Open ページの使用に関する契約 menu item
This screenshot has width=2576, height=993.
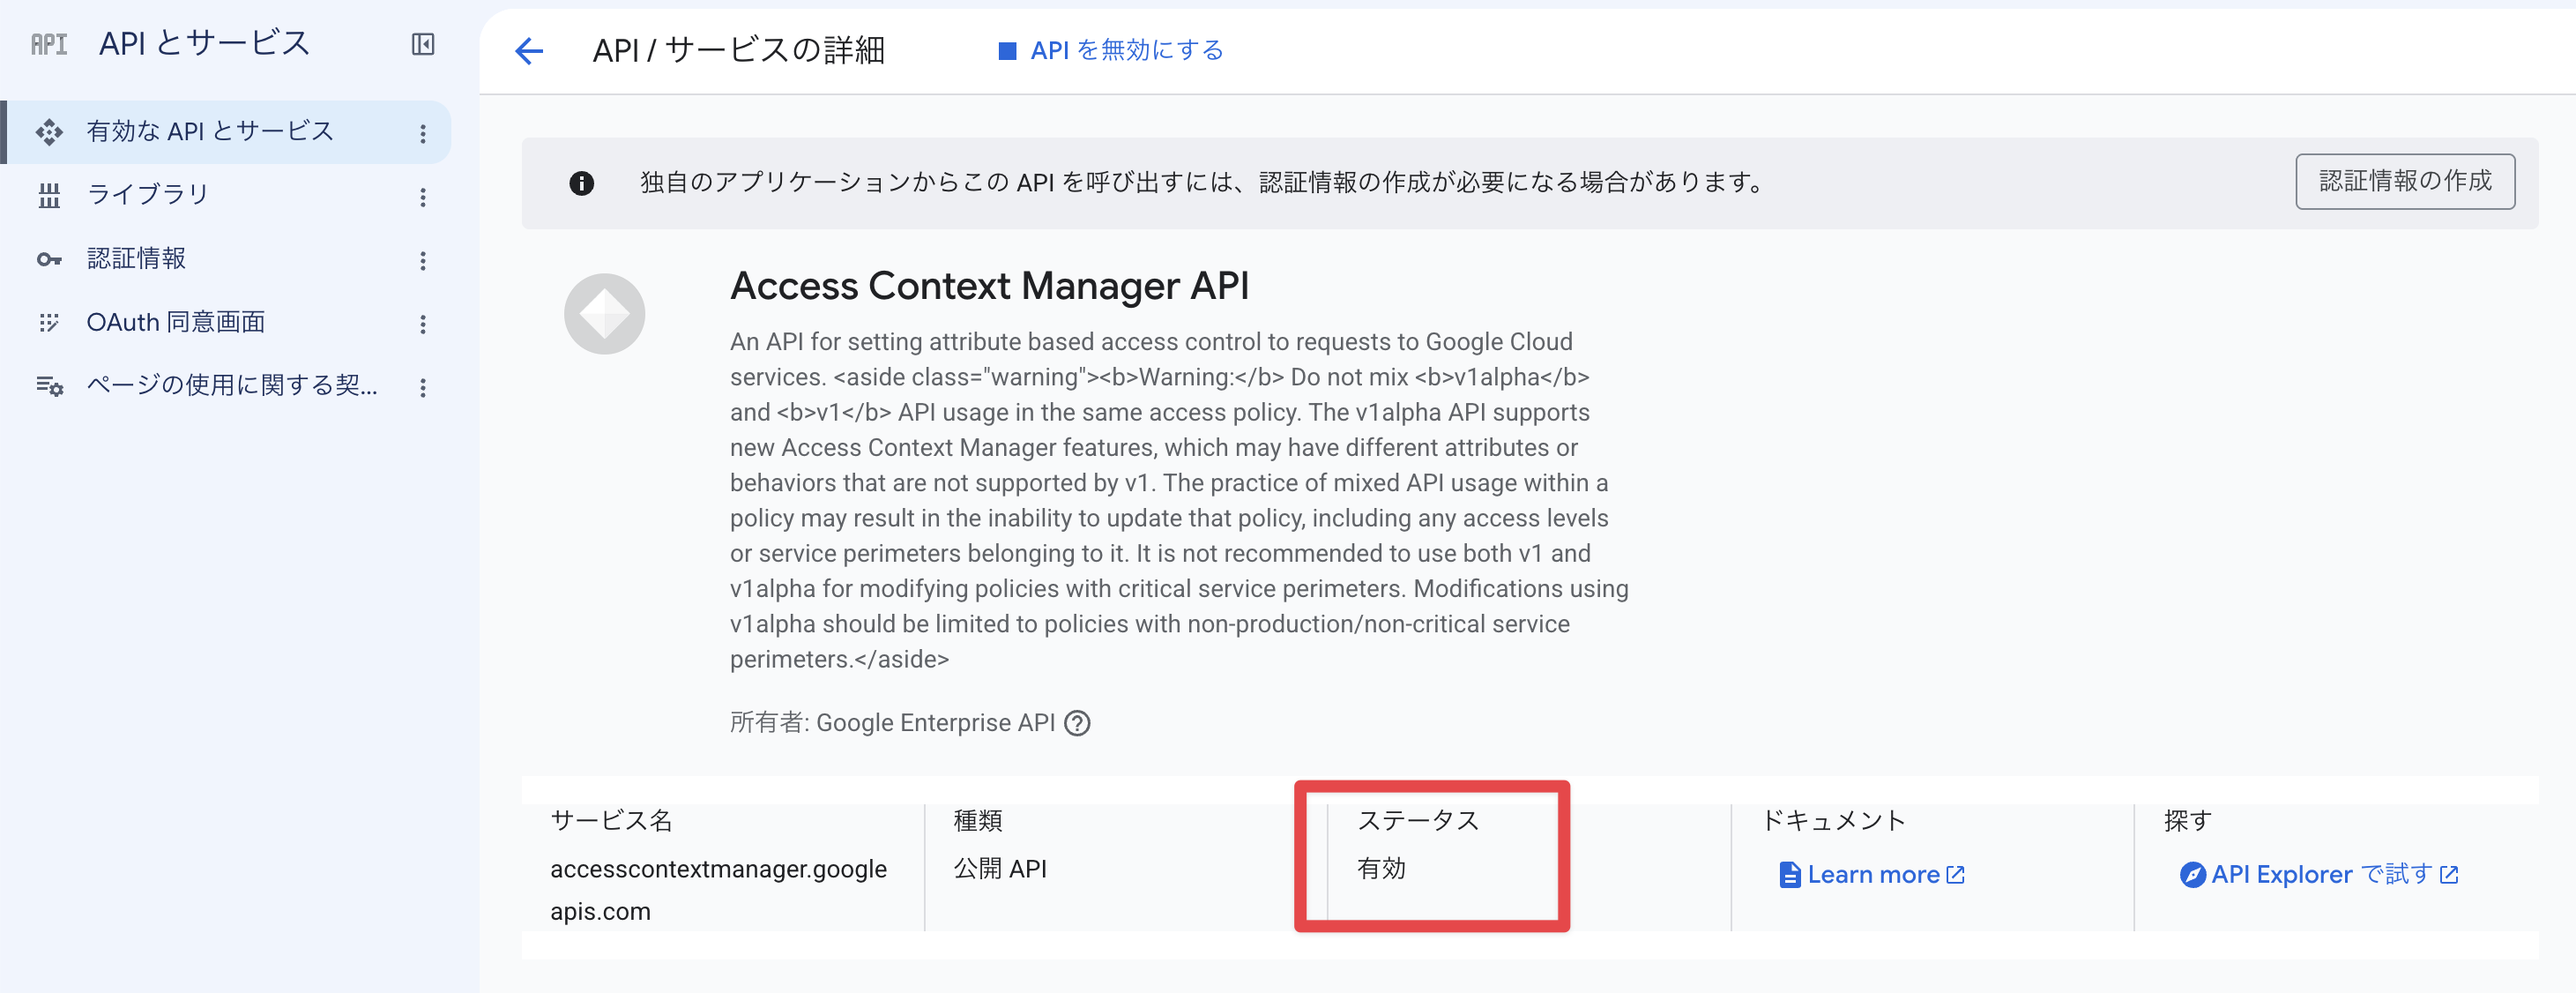coord(226,386)
